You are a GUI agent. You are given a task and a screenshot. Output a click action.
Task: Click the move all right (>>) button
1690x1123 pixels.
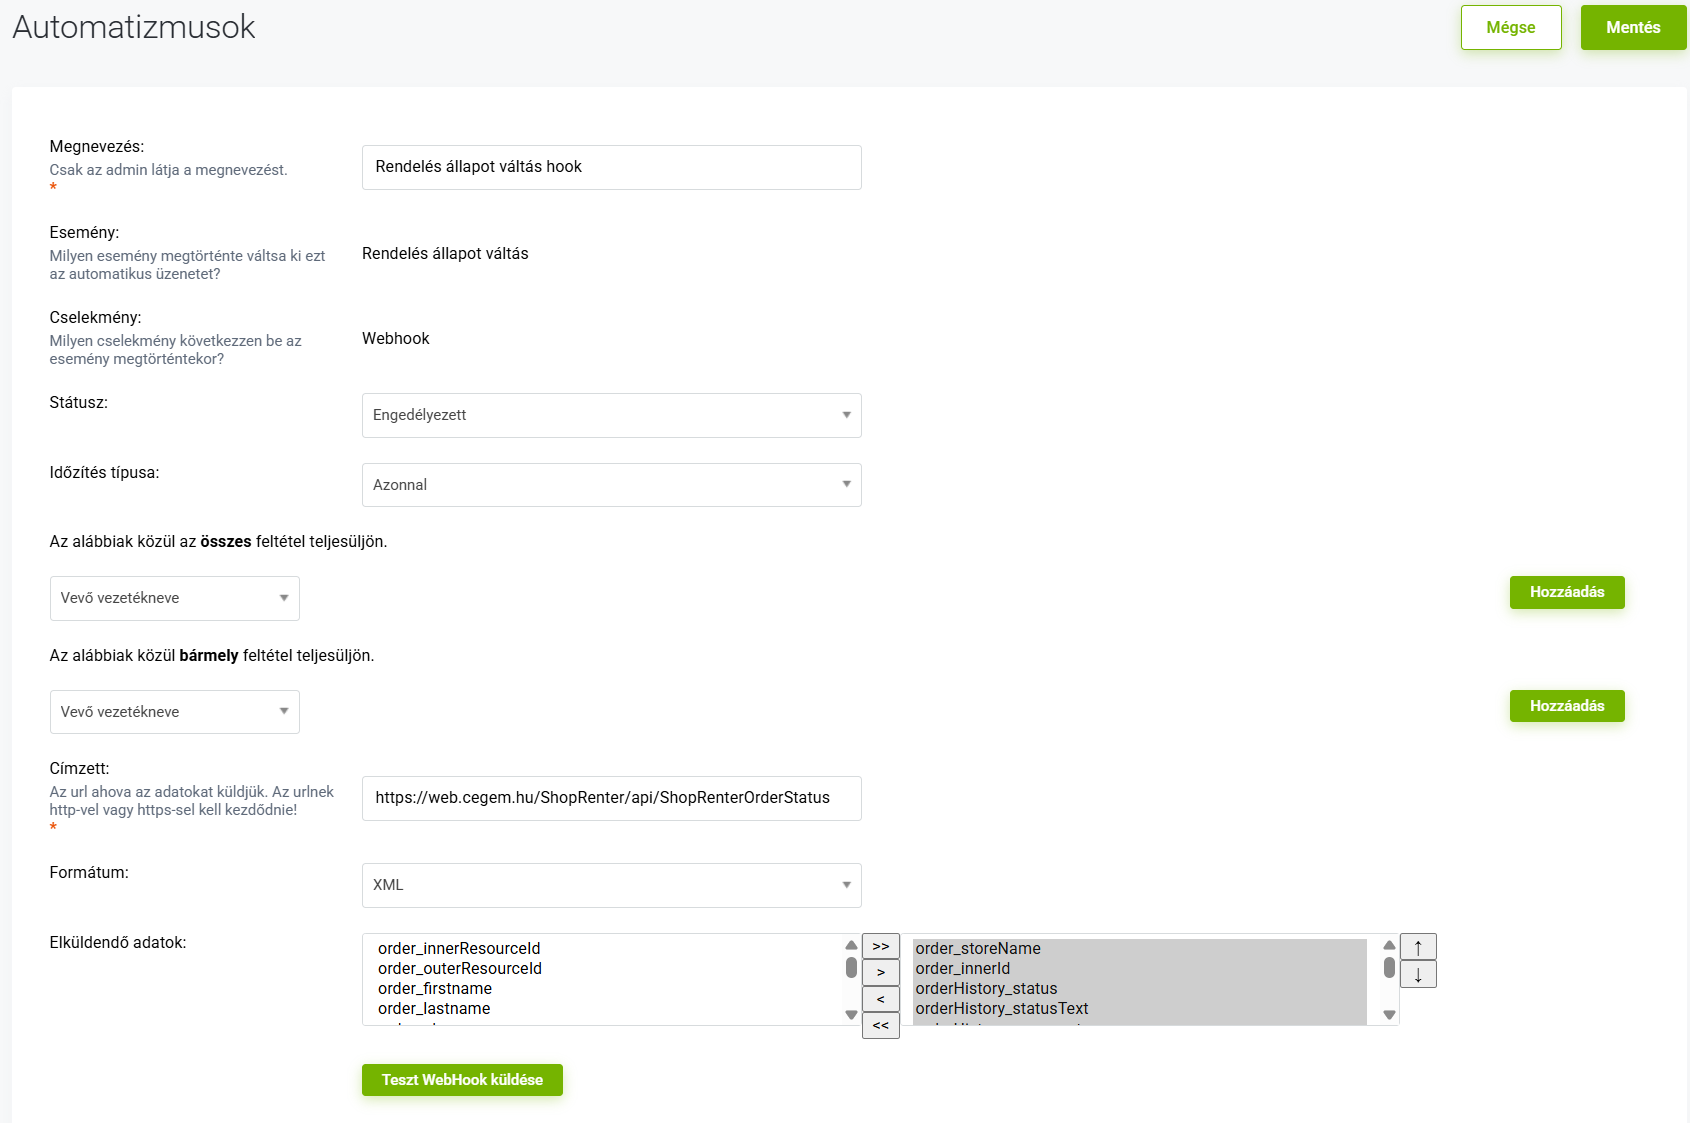pos(880,946)
